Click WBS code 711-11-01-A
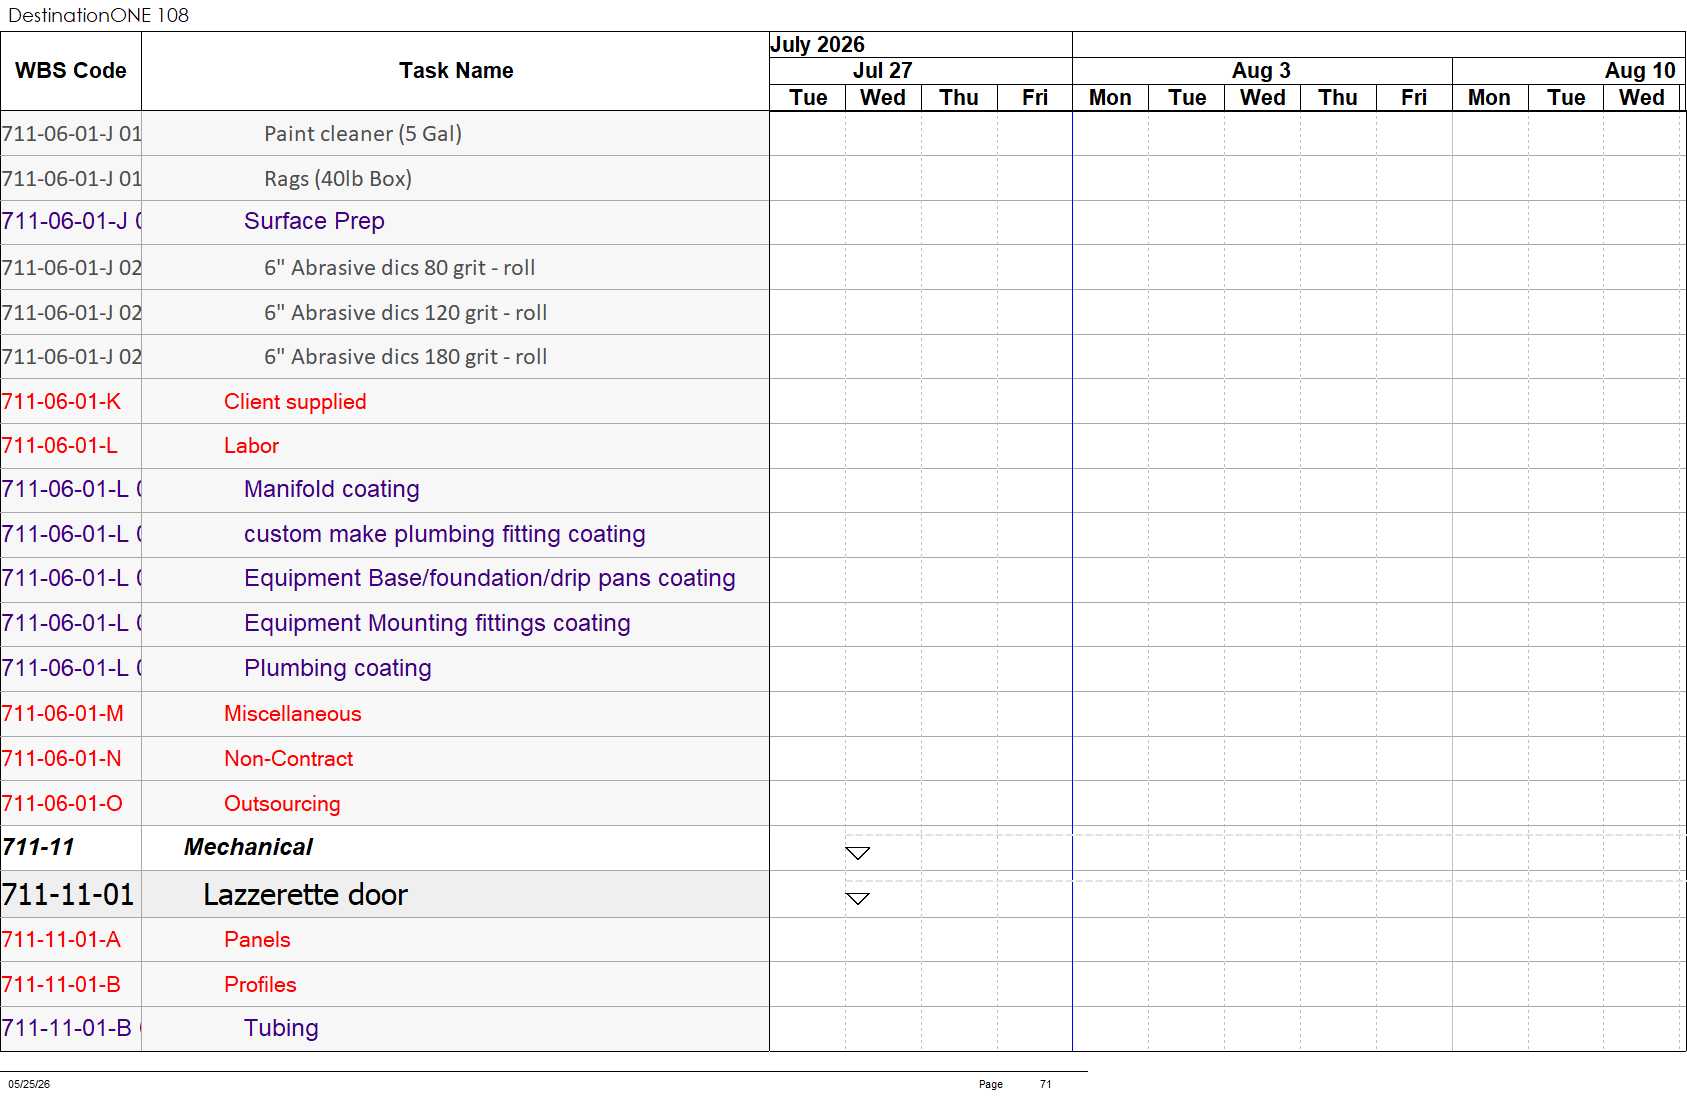 point(61,940)
